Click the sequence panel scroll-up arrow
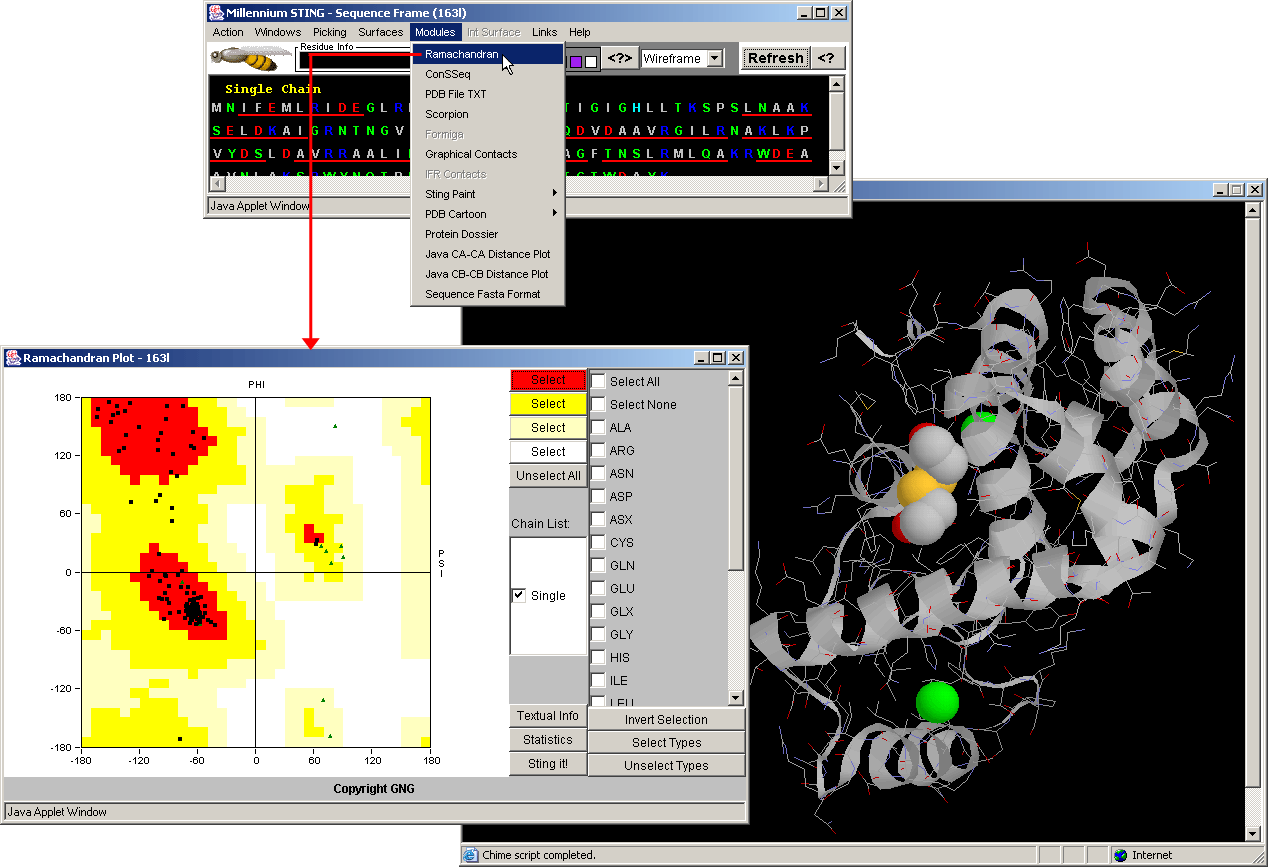 (836, 84)
